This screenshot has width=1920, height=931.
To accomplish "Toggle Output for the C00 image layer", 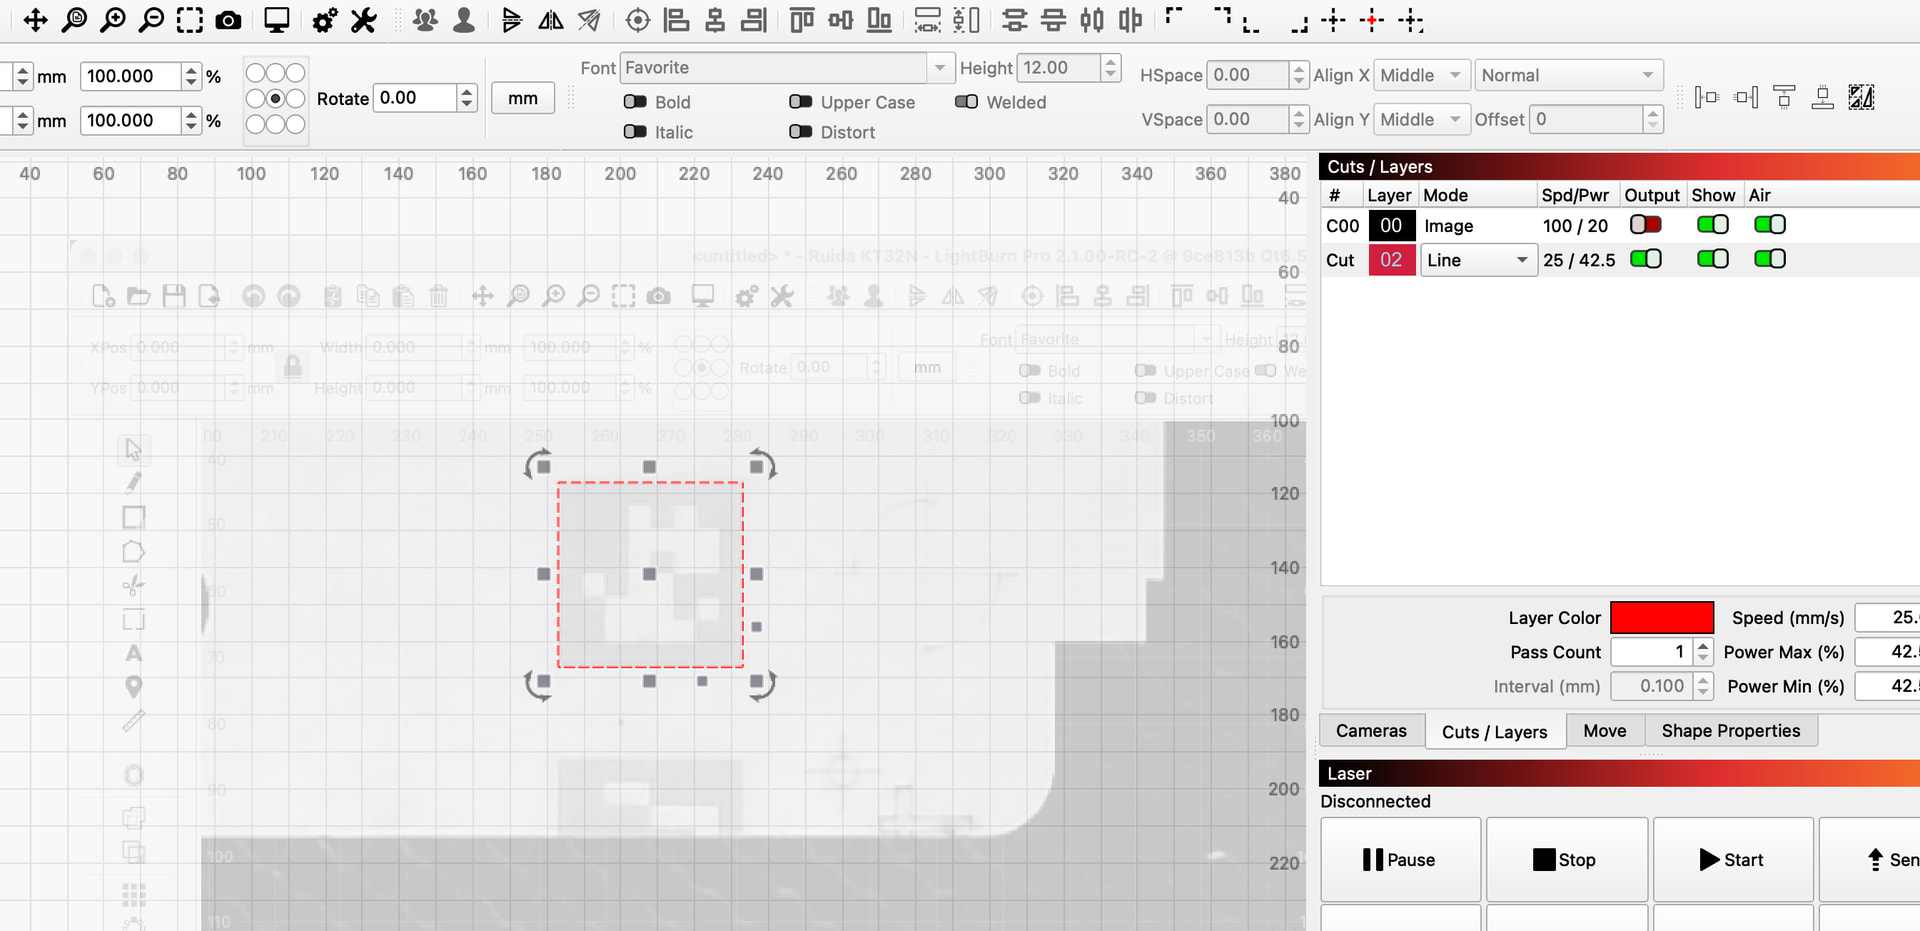I will pyautogui.click(x=1645, y=225).
